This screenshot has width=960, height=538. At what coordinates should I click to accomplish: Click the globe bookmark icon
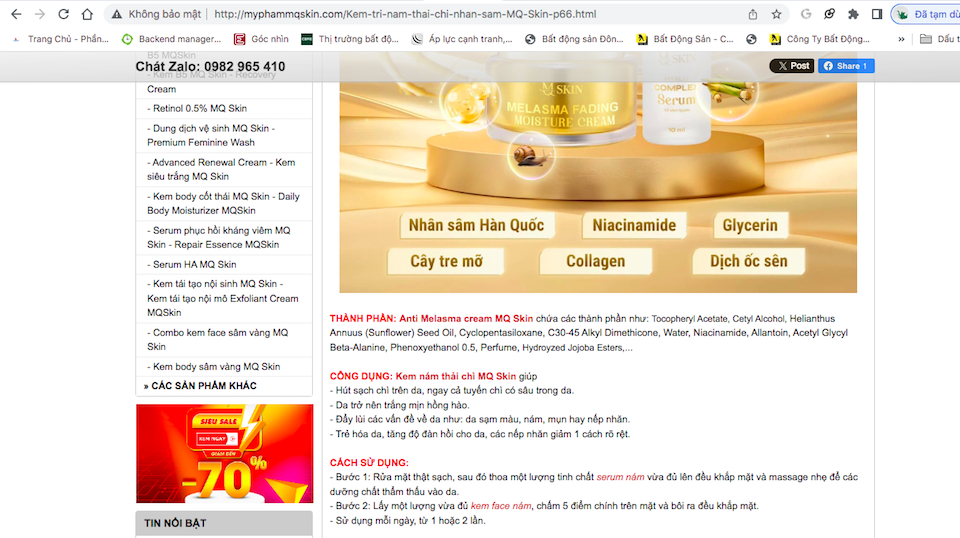pos(751,39)
